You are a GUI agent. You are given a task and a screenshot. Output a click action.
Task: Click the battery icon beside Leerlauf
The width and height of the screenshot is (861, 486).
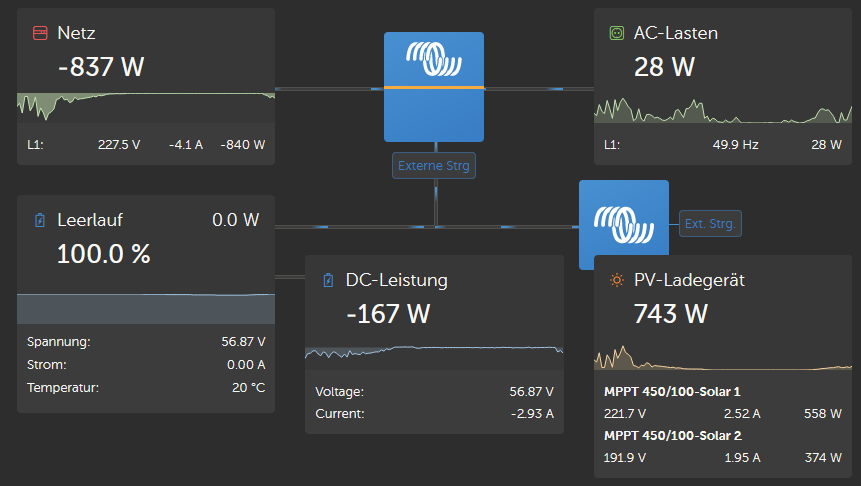(39, 220)
